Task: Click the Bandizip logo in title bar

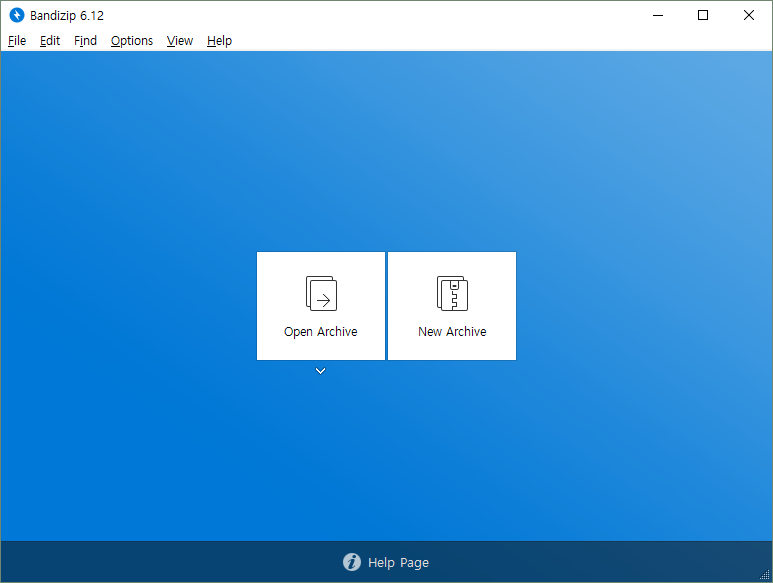Action: (x=16, y=15)
